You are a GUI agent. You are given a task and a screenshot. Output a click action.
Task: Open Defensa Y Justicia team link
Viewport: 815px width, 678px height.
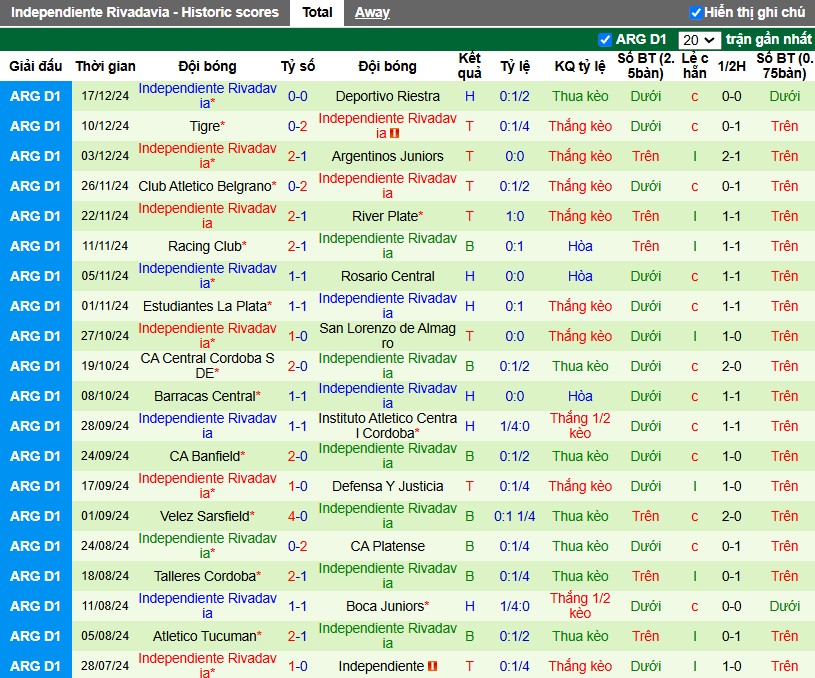387,486
